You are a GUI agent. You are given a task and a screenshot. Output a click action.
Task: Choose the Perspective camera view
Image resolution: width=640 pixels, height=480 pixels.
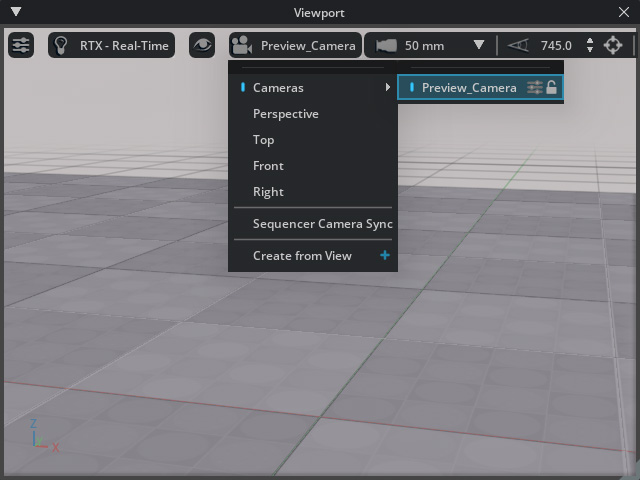(285, 114)
